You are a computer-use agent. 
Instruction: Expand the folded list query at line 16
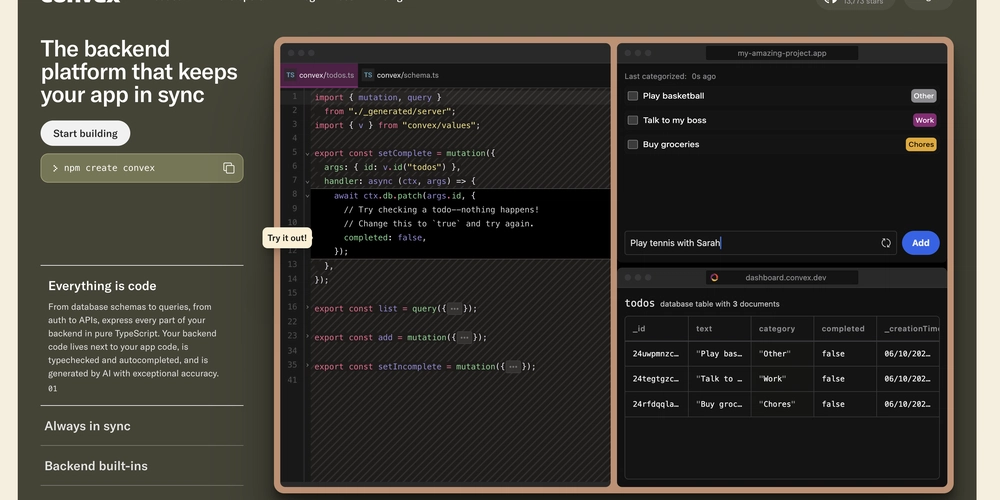[x=307, y=307]
